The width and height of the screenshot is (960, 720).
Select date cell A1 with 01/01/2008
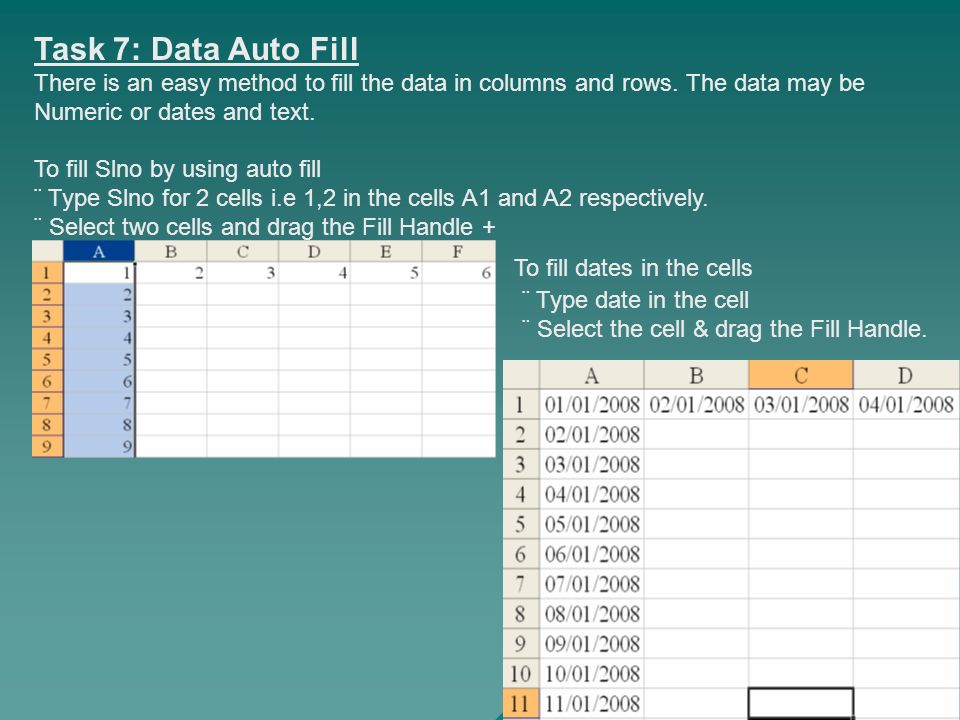(591, 405)
